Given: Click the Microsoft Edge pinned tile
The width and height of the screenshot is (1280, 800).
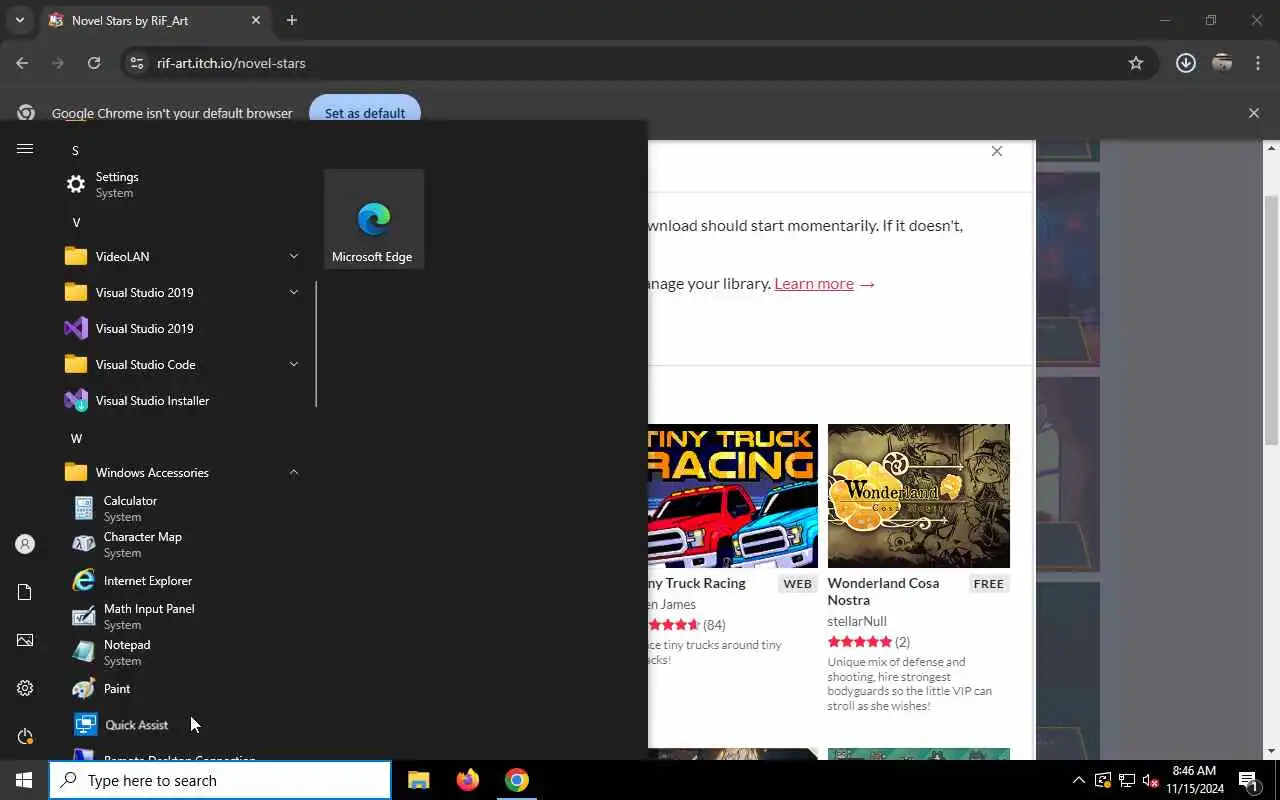Looking at the screenshot, I should 373,219.
